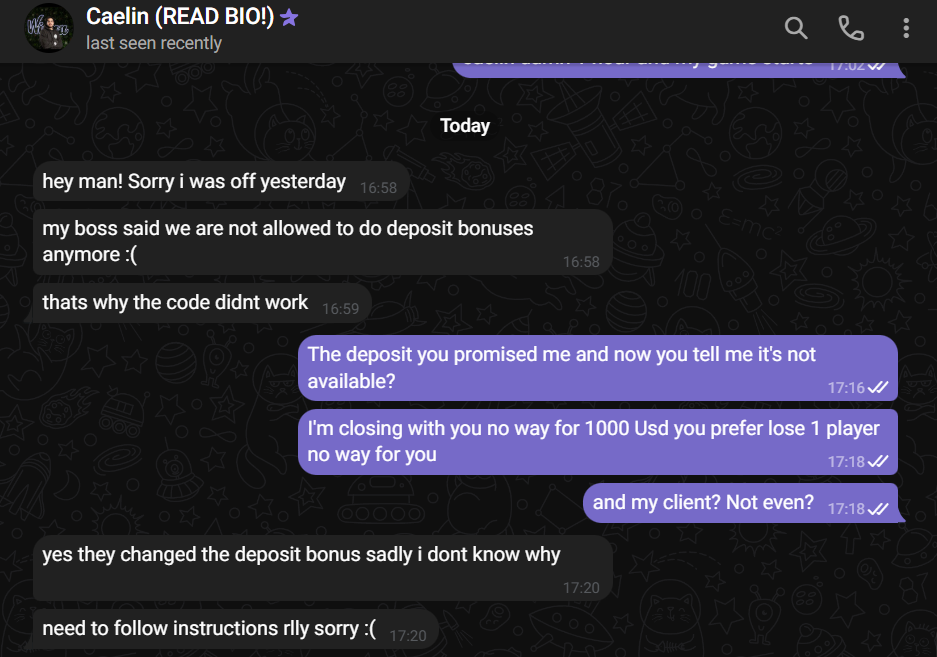Click 'they changed the deposit bonus' message

pos(301,554)
